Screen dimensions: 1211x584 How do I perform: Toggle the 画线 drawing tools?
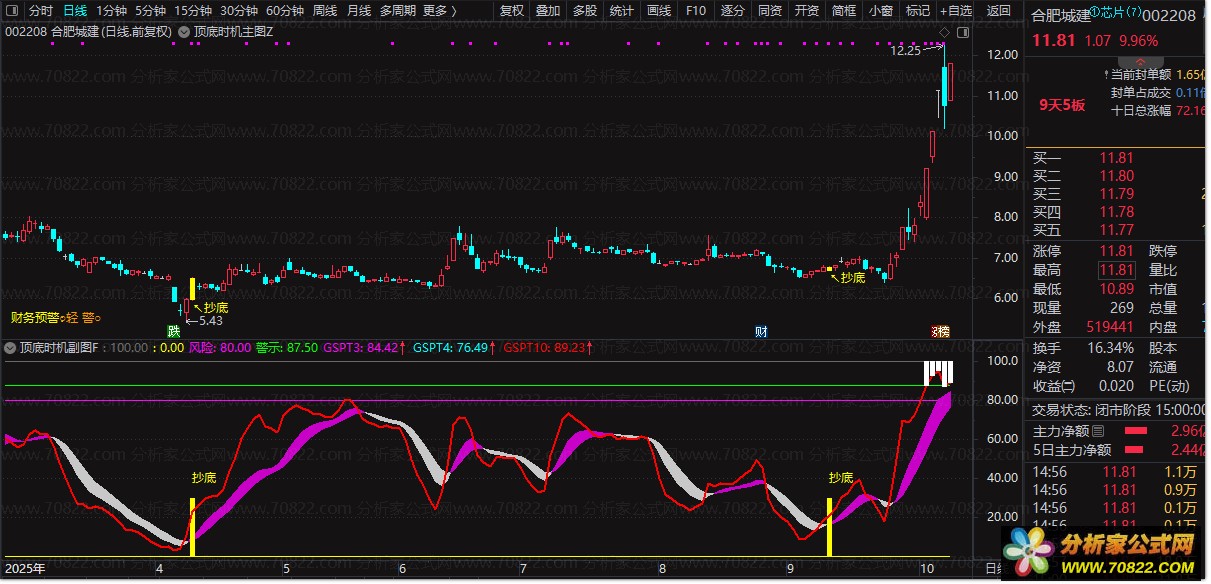659,11
